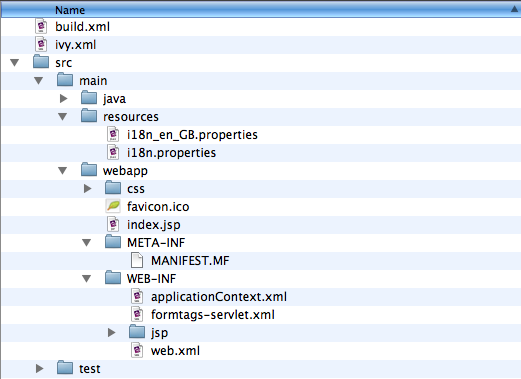Select the i18n.properties file name

[x=171, y=153]
